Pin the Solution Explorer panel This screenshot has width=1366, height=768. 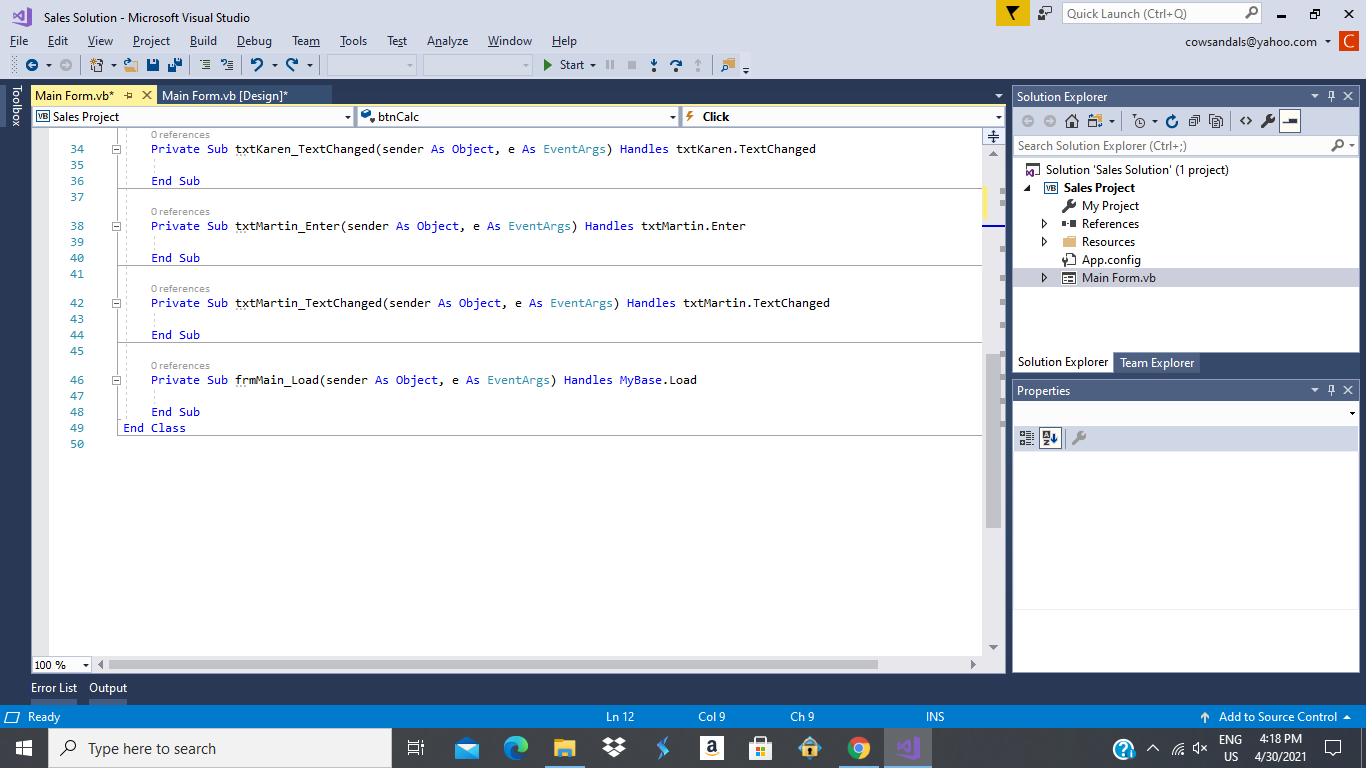point(1329,96)
